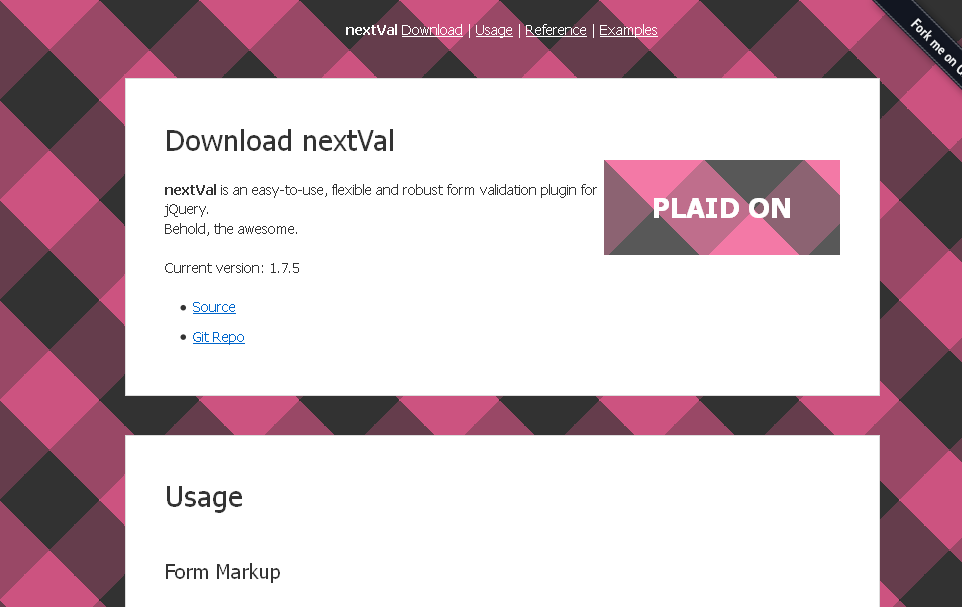Open the Reference navigation link

coord(556,30)
